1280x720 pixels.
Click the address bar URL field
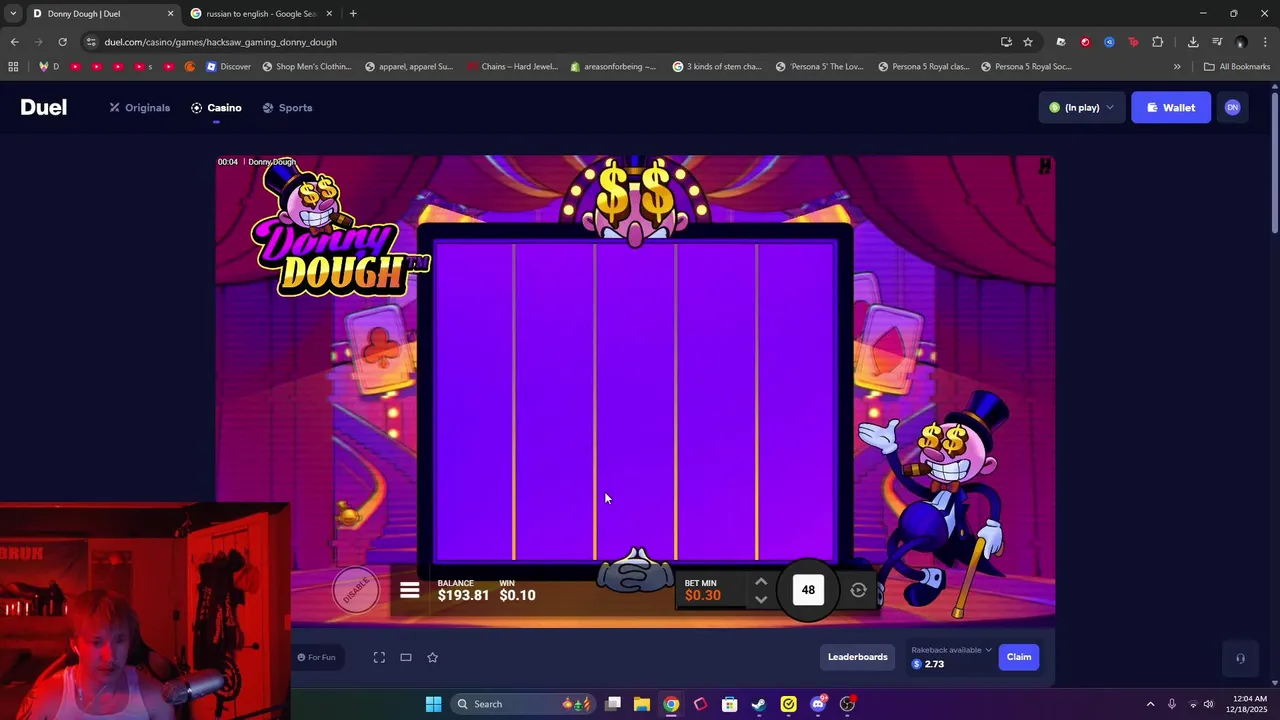tap(540, 42)
